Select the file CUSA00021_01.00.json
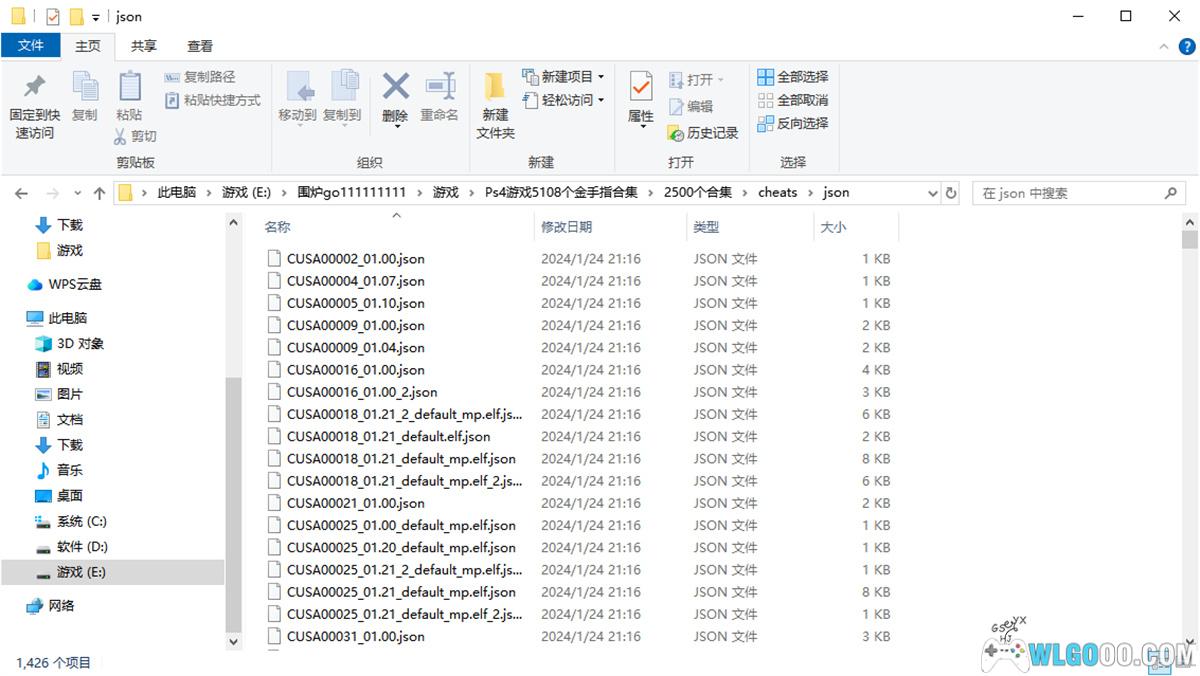The width and height of the screenshot is (1200, 676). 355,503
